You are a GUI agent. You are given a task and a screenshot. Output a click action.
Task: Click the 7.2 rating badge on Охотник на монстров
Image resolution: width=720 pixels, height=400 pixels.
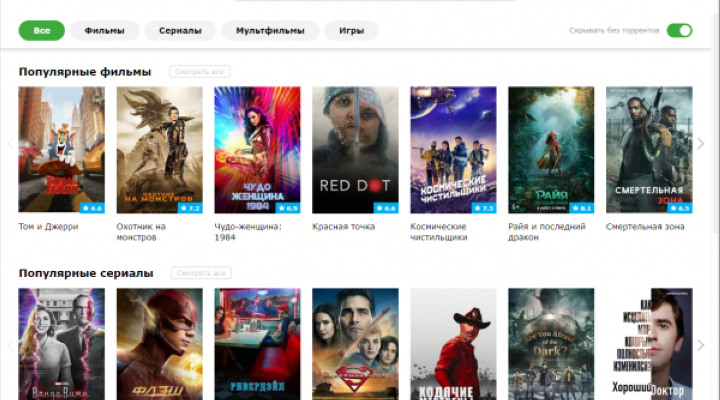[190, 208]
